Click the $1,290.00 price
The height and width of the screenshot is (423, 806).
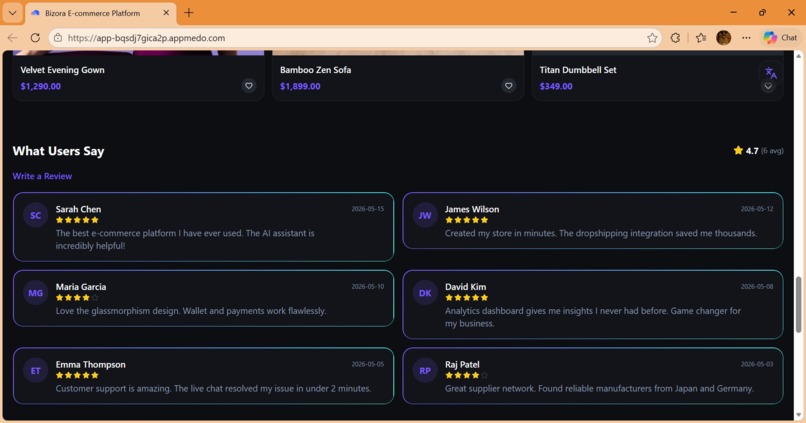(x=41, y=86)
